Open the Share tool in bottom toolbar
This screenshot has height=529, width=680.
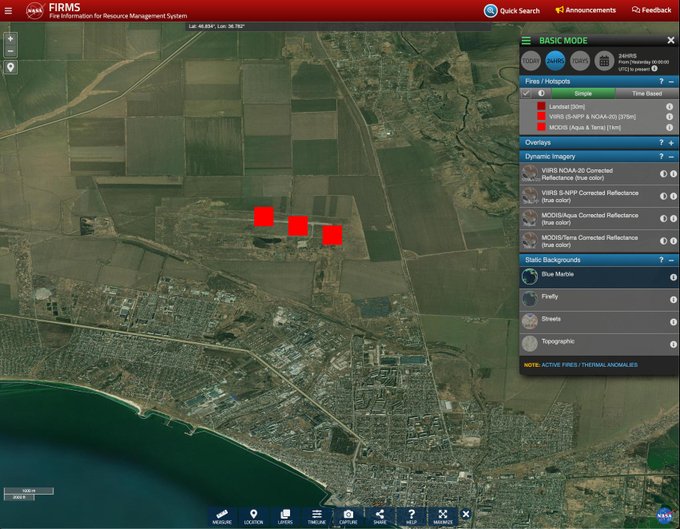(x=379, y=517)
